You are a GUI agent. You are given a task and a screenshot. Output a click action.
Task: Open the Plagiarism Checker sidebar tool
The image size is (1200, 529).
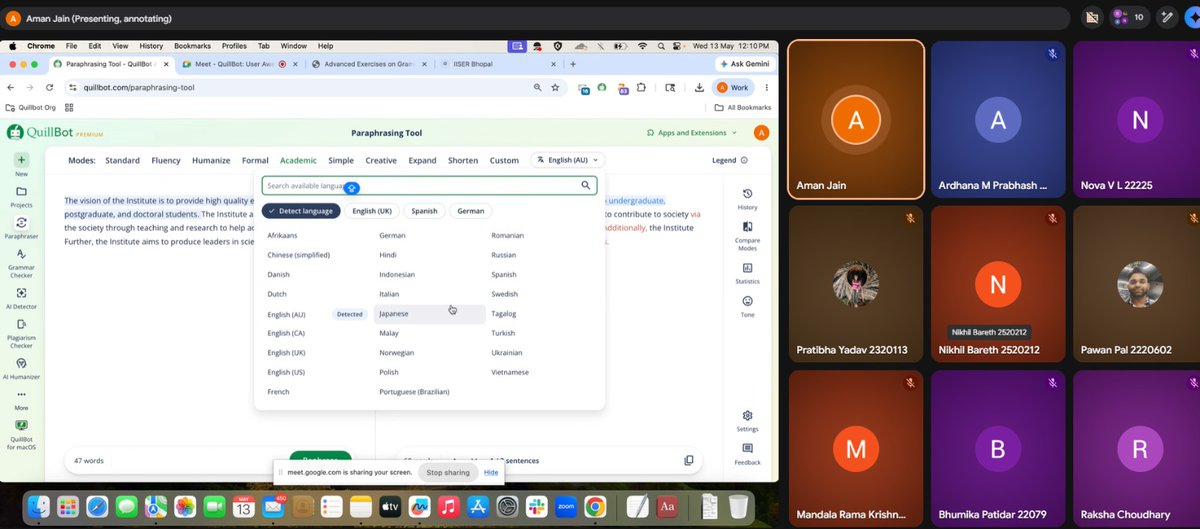pyautogui.click(x=21, y=334)
